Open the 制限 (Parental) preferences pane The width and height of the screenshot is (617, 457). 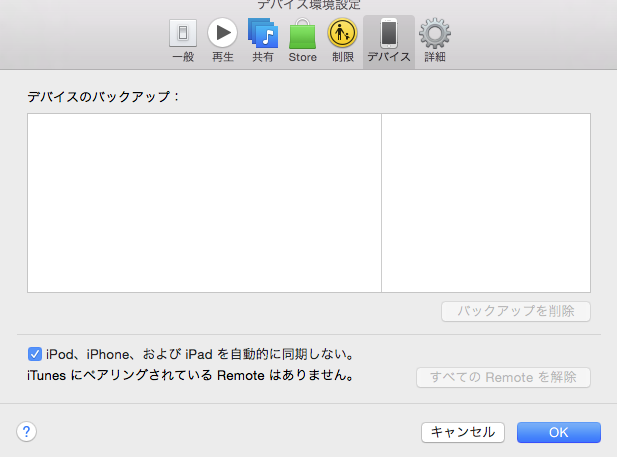(343, 41)
